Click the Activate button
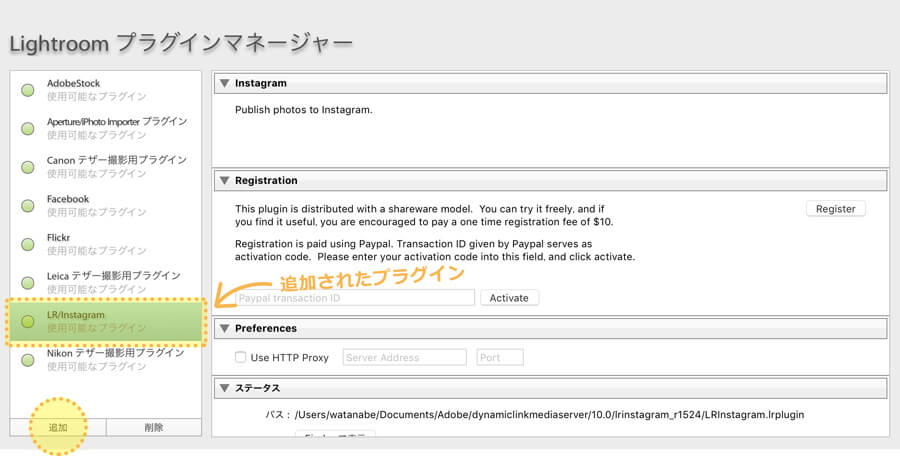This screenshot has height=456, width=900. pyautogui.click(x=509, y=297)
